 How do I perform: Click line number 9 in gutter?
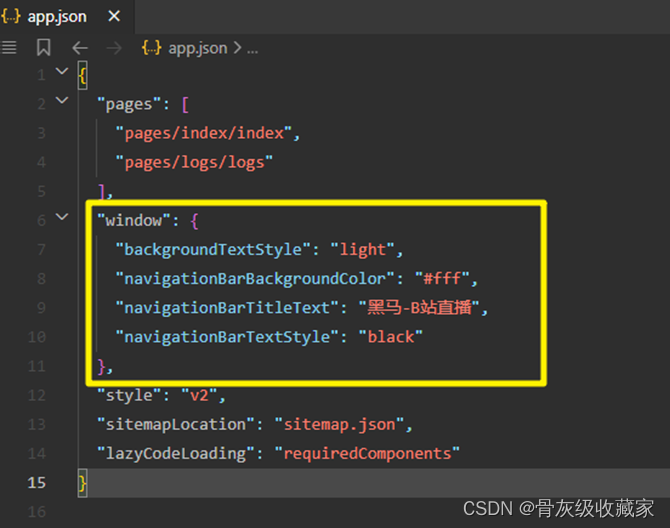41,308
